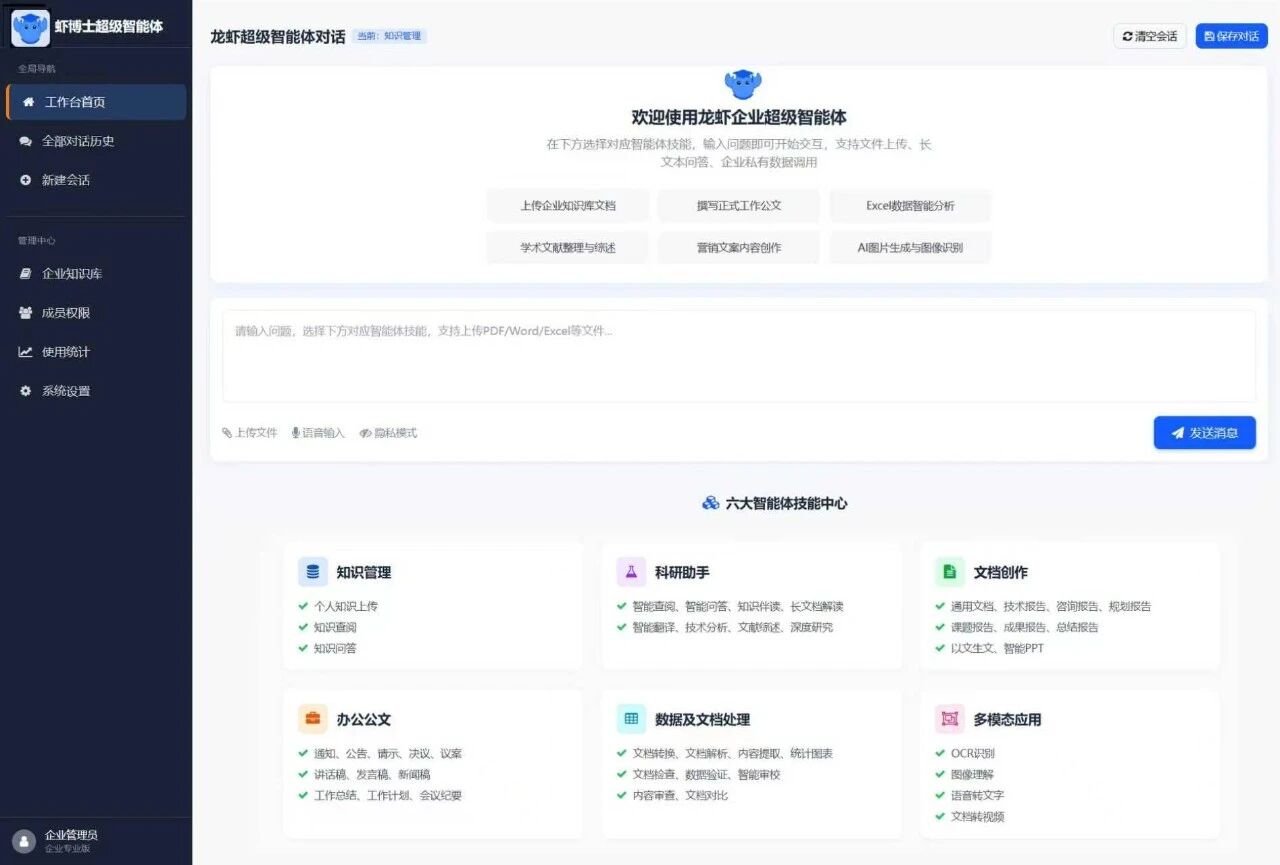Open 工作台首页 in the sidebar
The image size is (1280, 865).
[96, 102]
